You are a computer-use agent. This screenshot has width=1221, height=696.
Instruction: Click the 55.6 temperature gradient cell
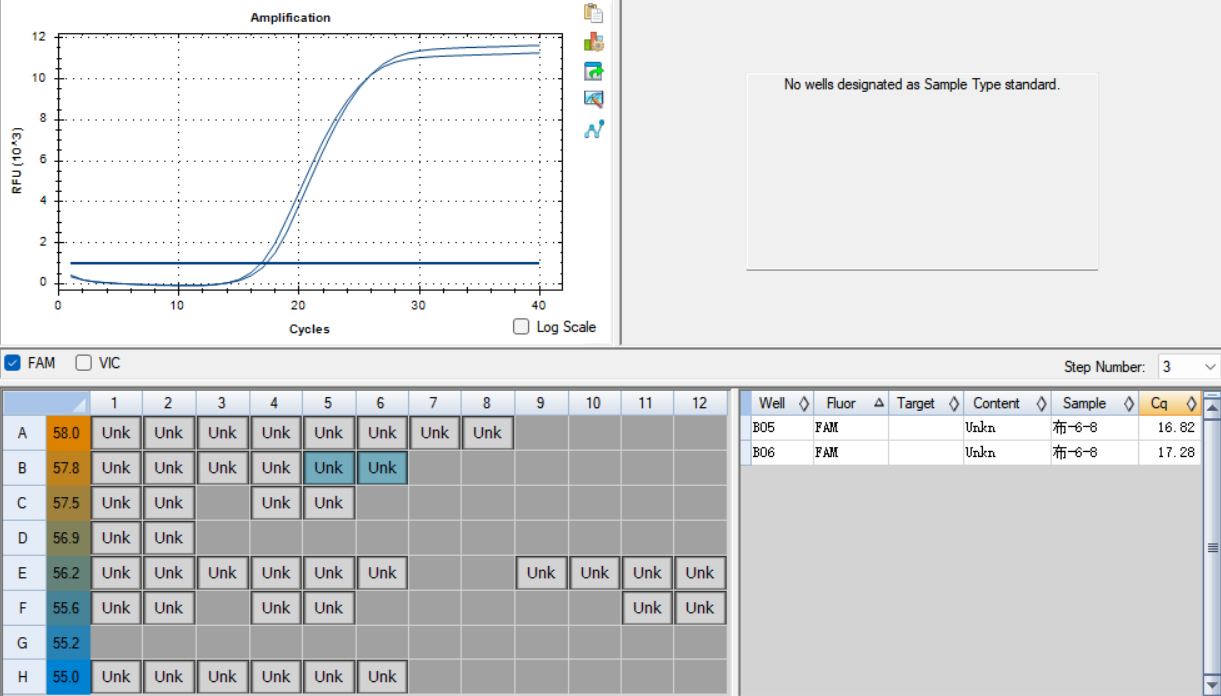[68, 607]
